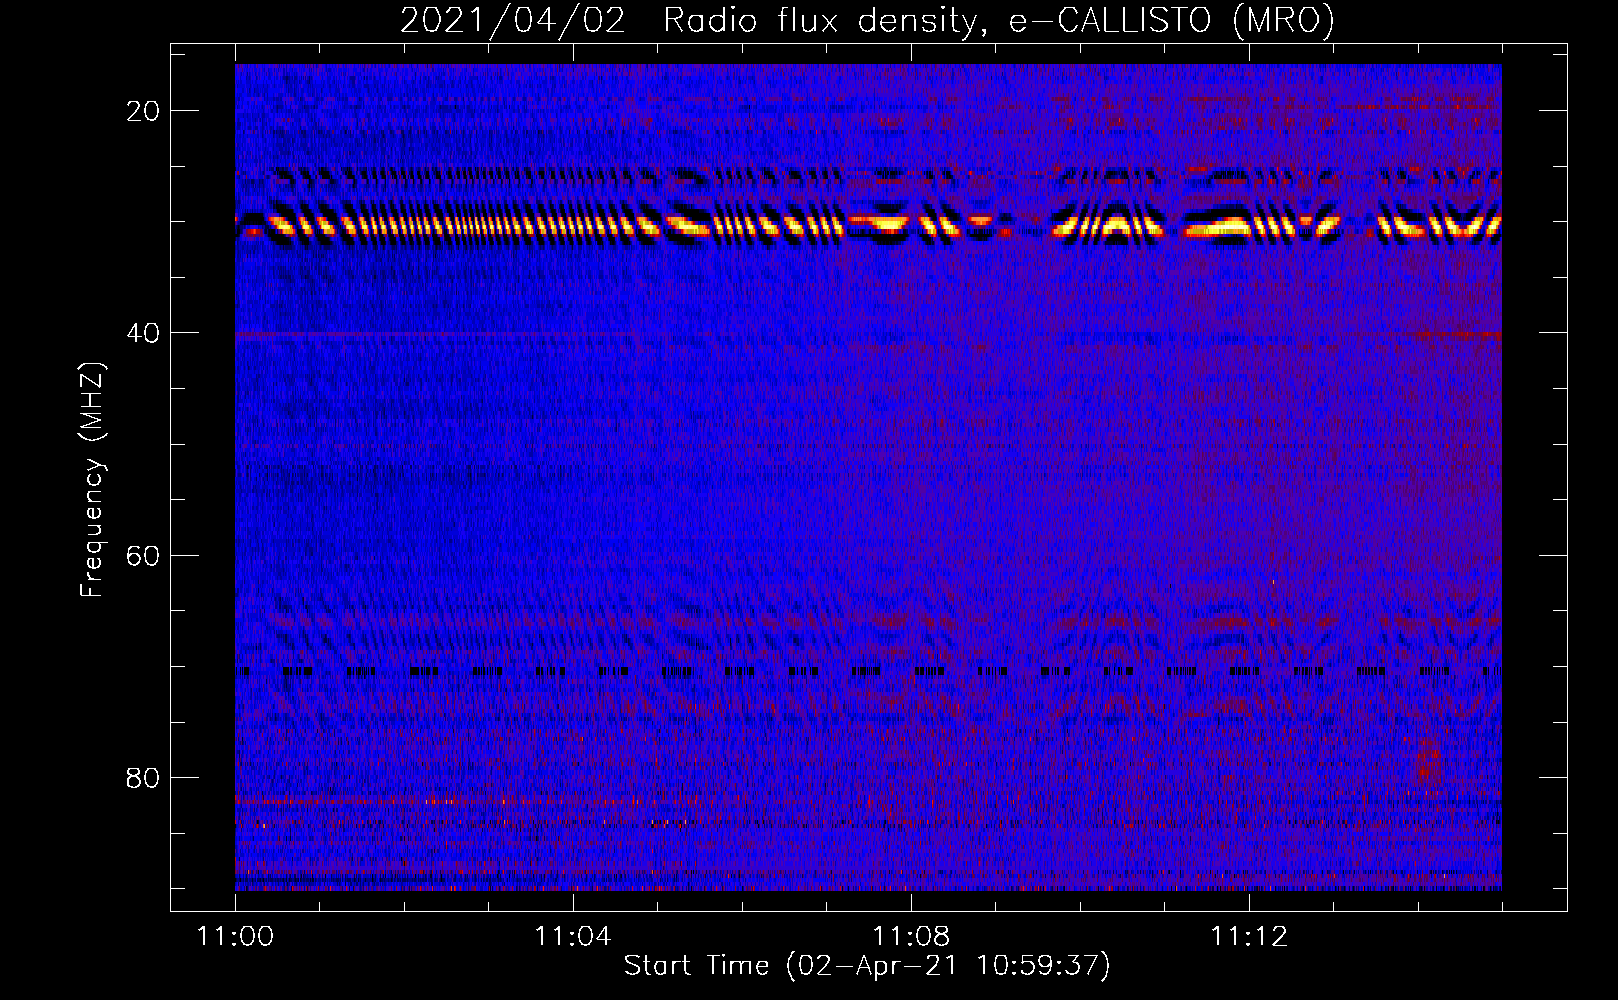Click the 'Start Time (02-Apr-21 10:59:37)' x-axis label
This screenshot has width=1618, height=1000.
[x=867, y=966]
